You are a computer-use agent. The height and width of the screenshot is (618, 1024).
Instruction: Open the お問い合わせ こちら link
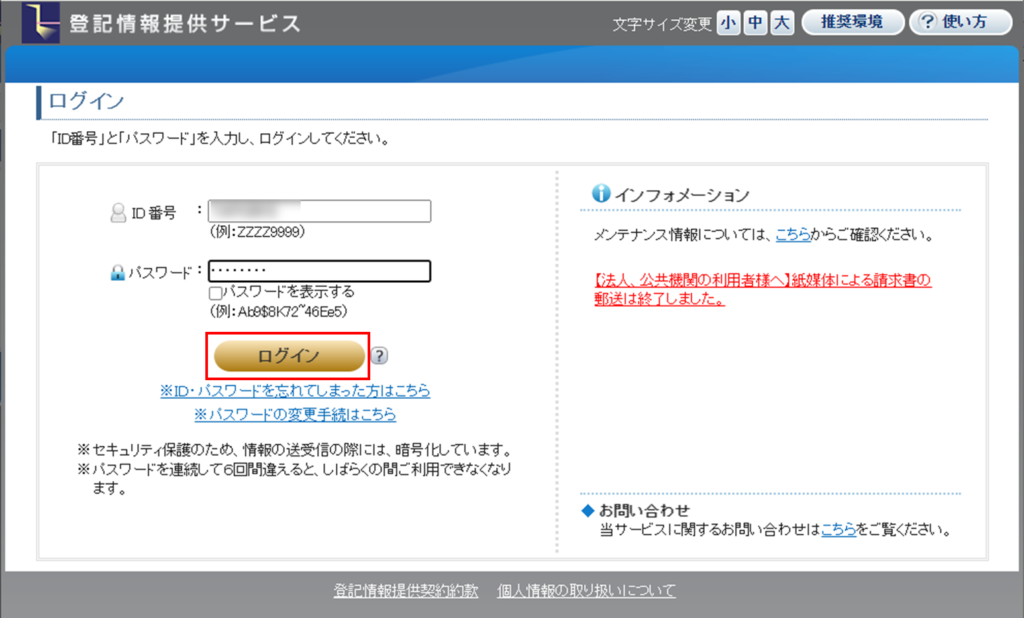pyautogui.click(x=837, y=529)
